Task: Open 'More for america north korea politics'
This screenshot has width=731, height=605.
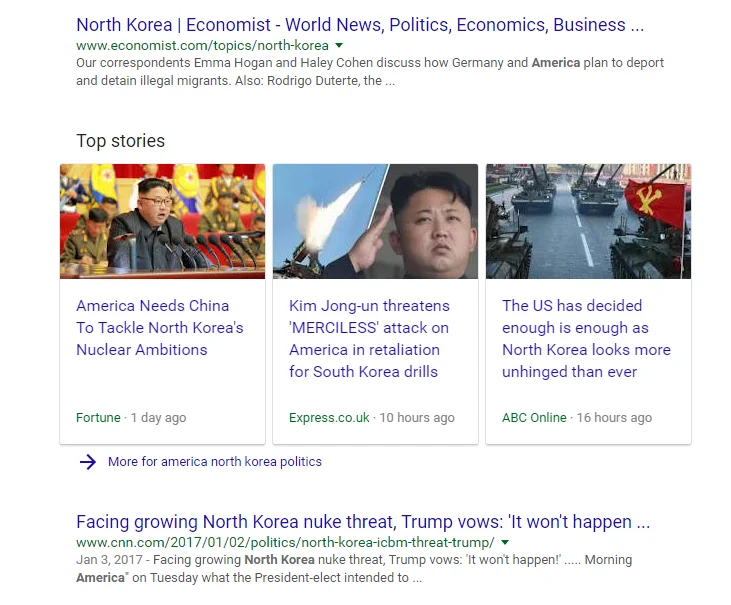Action: (215, 462)
